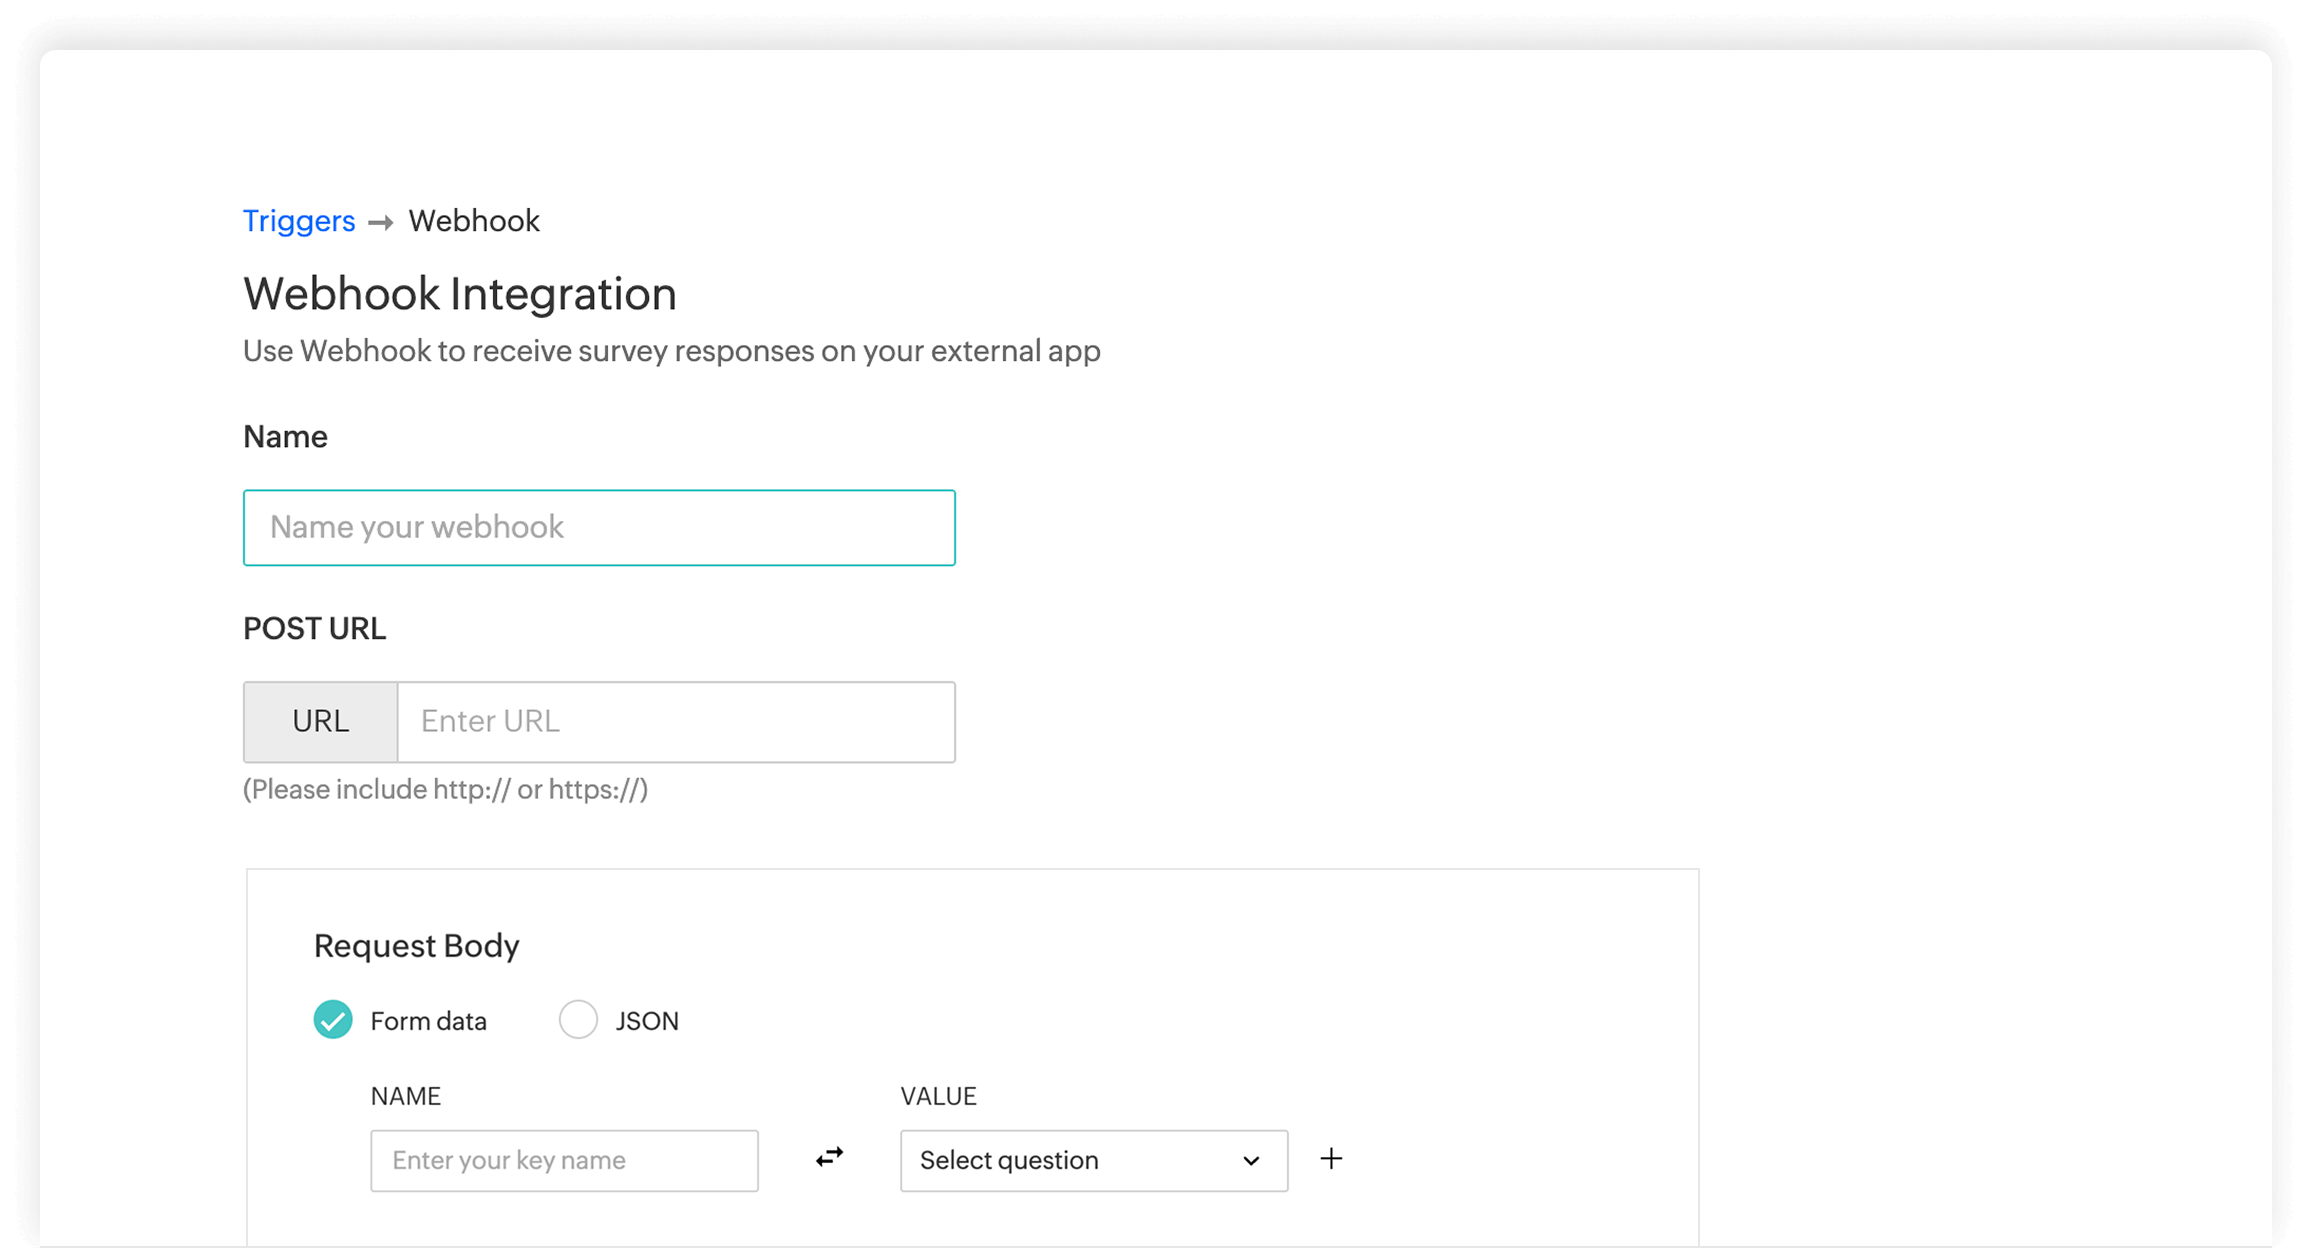Click the Request Body section title
The width and height of the screenshot is (2308, 1248).
pos(417,945)
